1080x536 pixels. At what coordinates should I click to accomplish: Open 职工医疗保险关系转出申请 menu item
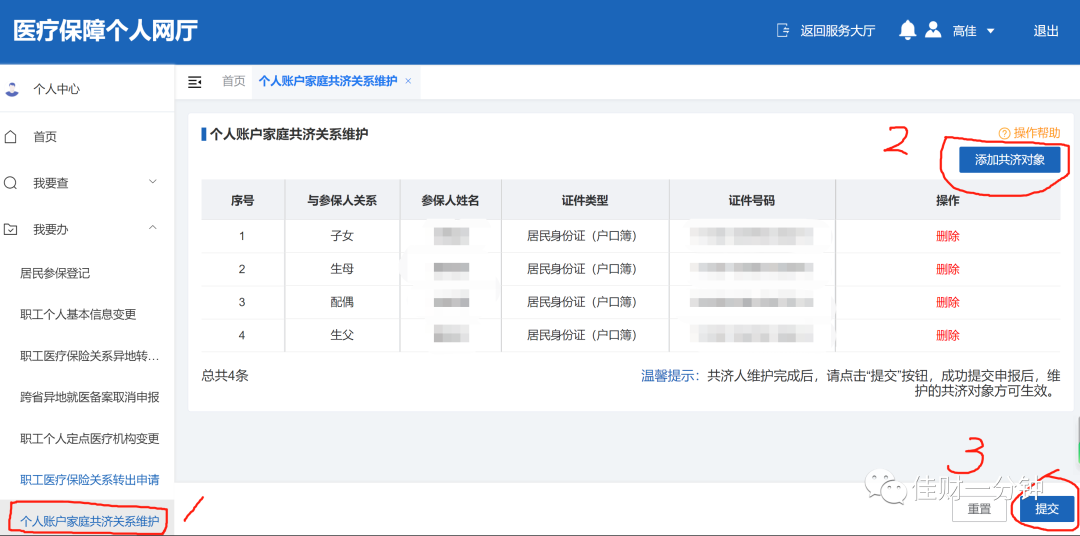90,480
